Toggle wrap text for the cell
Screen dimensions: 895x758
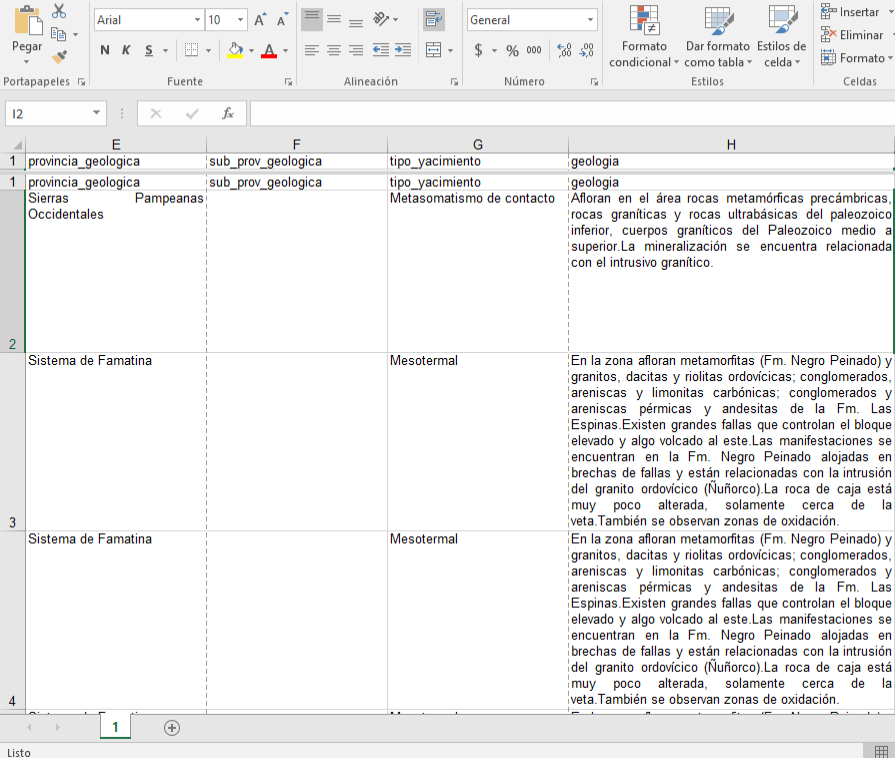(x=434, y=19)
